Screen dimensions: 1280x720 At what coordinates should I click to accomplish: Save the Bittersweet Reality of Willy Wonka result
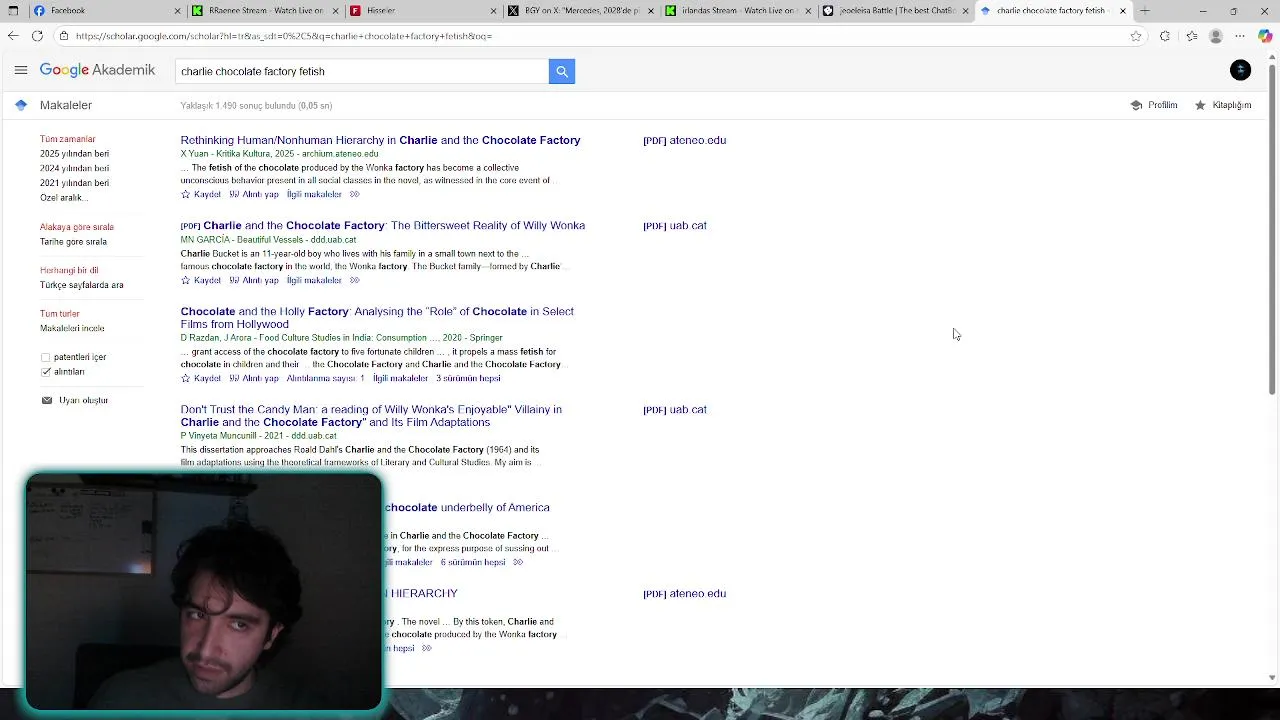201,280
